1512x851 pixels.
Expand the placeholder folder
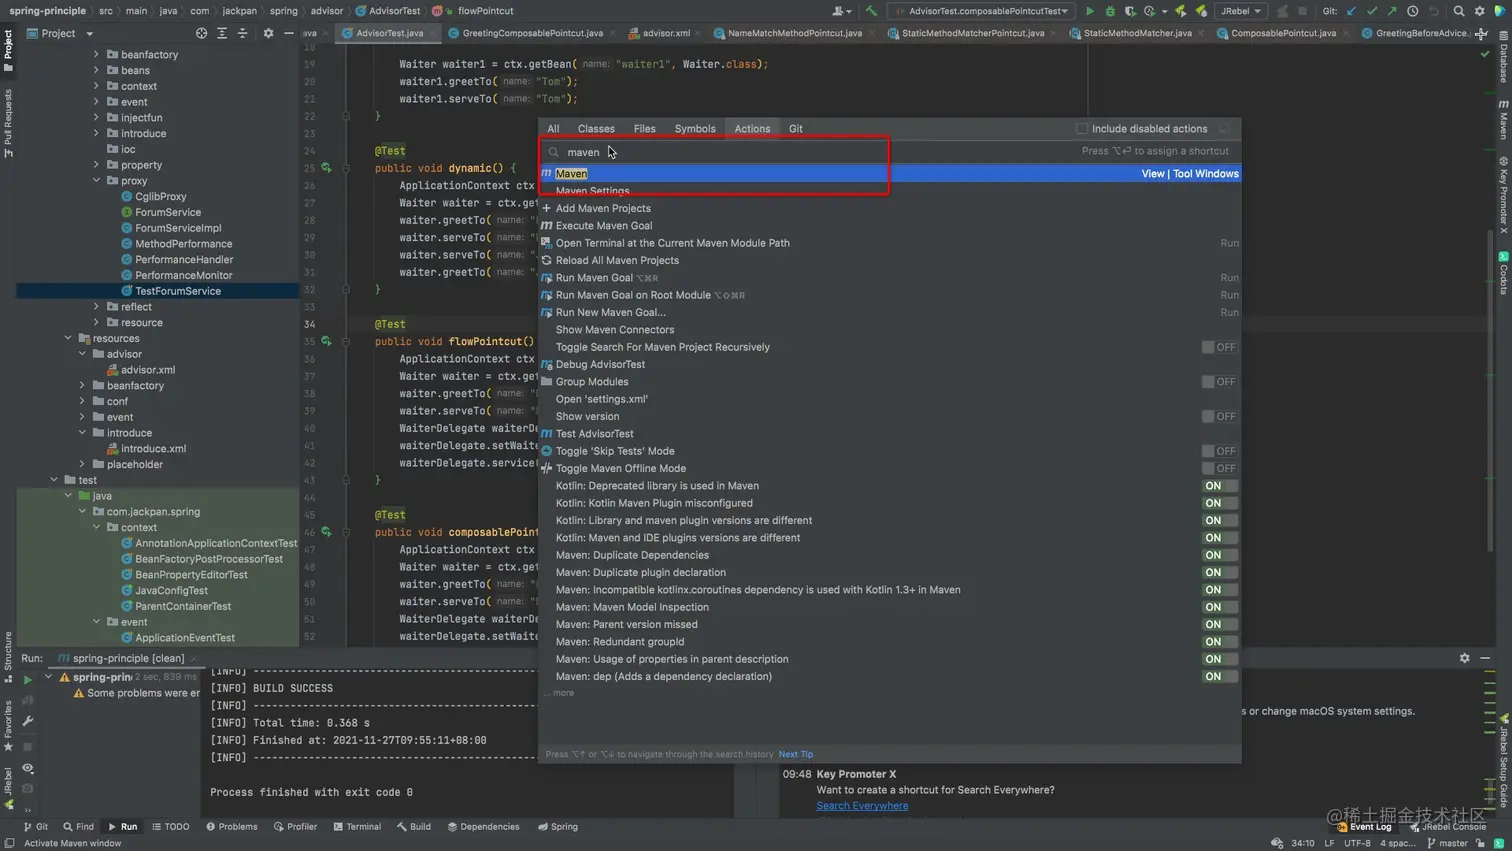[83, 464]
